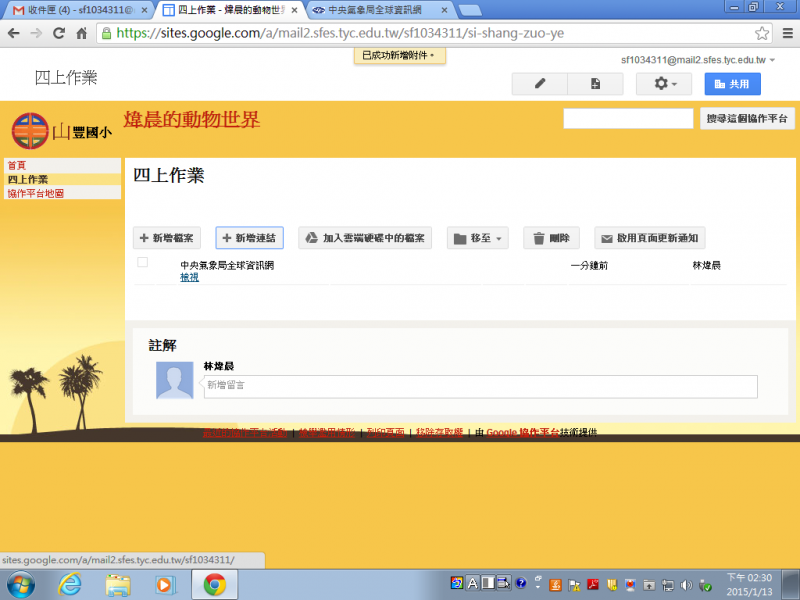The width and height of the screenshot is (800, 600).
Task: Open 首頁 in sidebar navigation
Action: [x=16, y=165]
